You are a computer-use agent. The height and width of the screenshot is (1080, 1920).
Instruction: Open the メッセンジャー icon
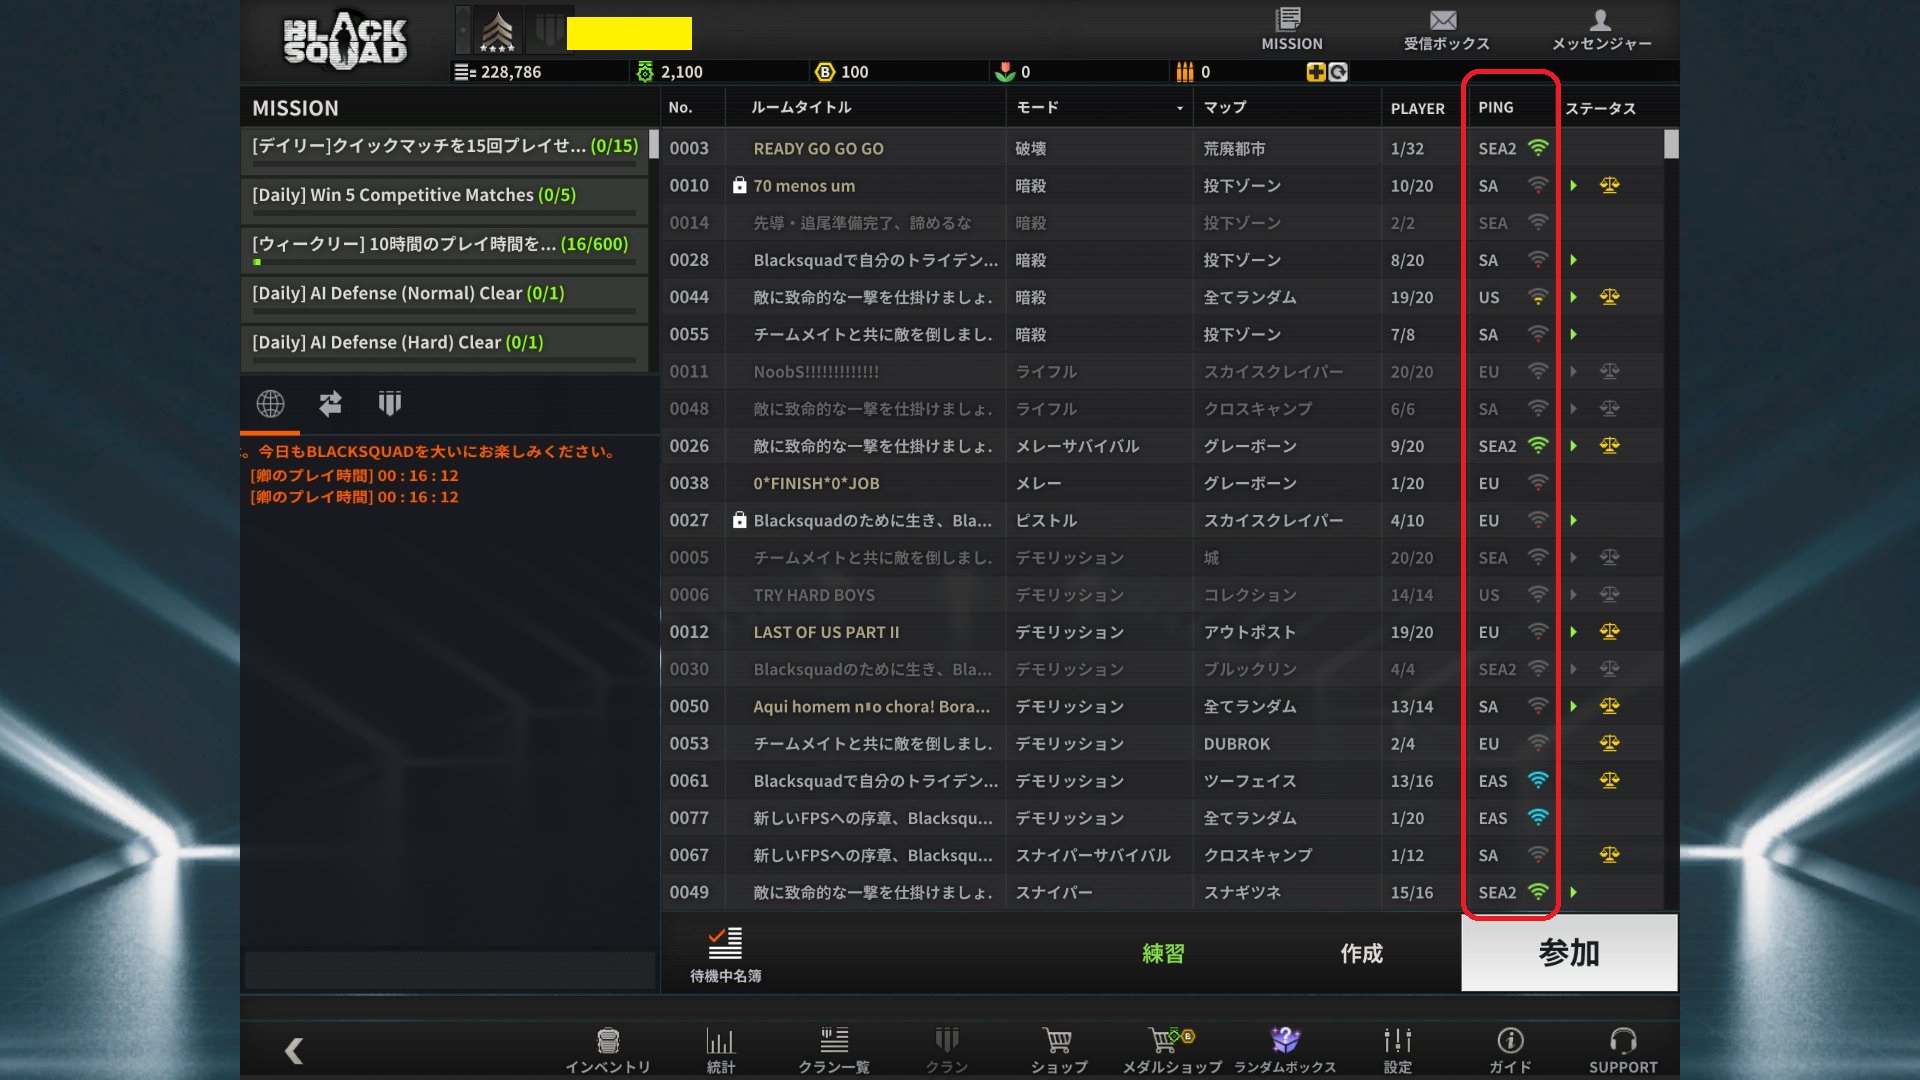pos(1601,30)
